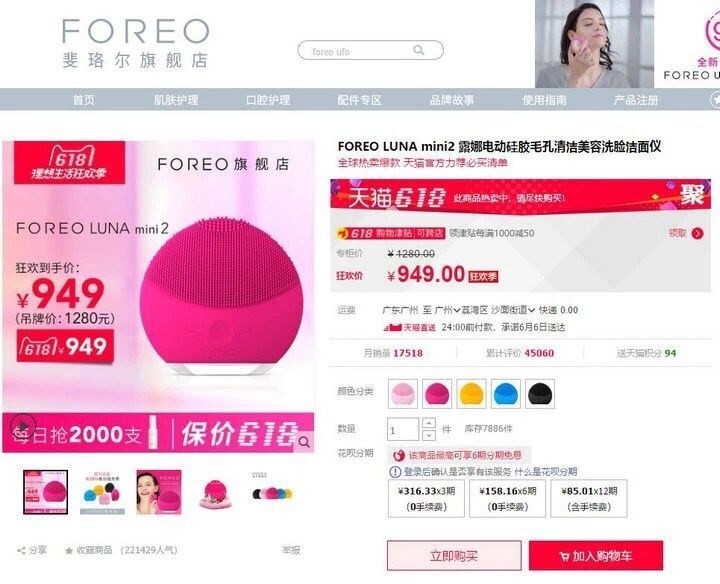Increase quantity with up arrow
This screenshot has height=584, width=720.
click(x=428, y=423)
